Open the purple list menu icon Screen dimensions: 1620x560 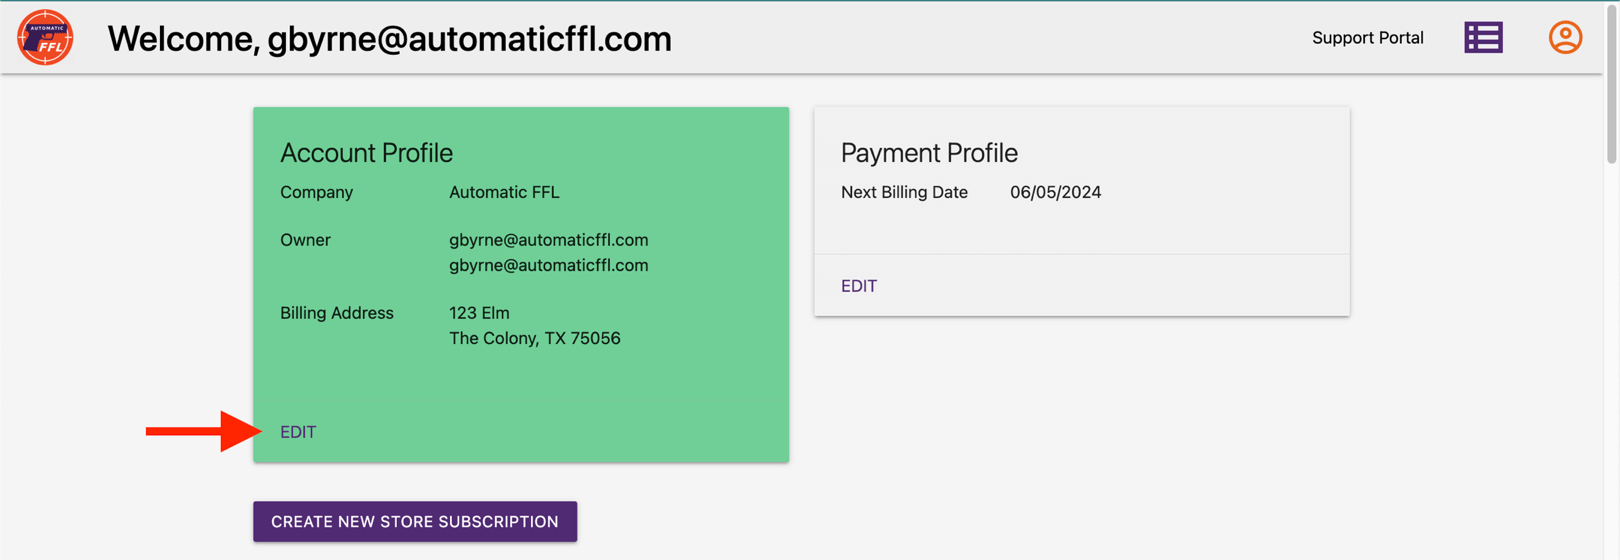pyautogui.click(x=1483, y=38)
